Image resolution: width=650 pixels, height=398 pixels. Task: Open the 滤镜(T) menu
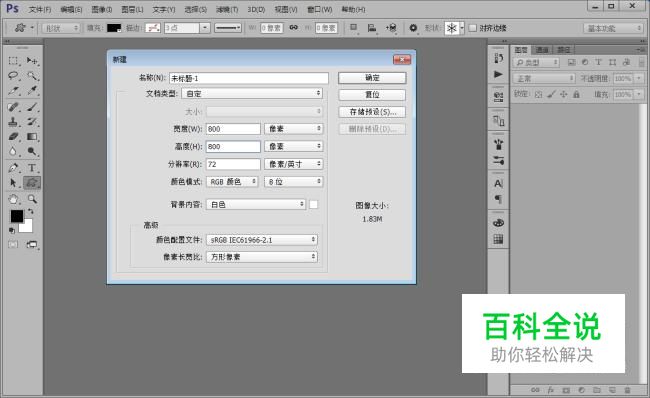[x=227, y=9]
